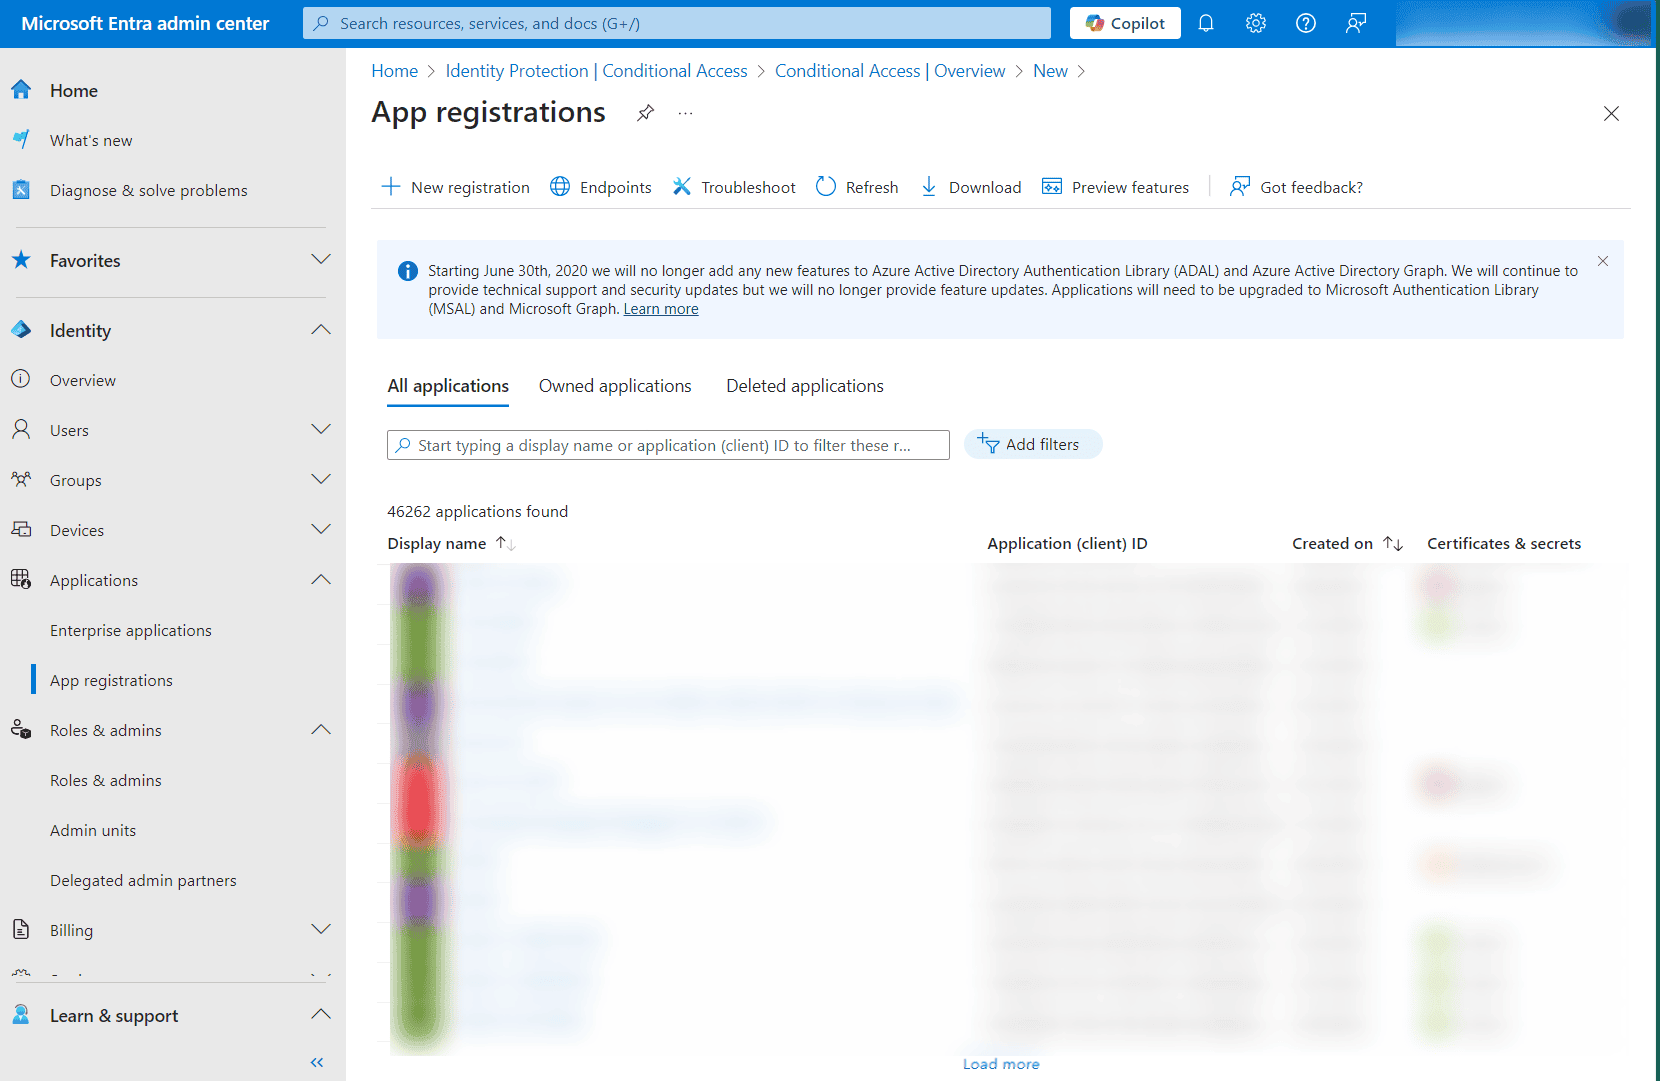
Task: Start a New registration
Action: pyautogui.click(x=455, y=187)
